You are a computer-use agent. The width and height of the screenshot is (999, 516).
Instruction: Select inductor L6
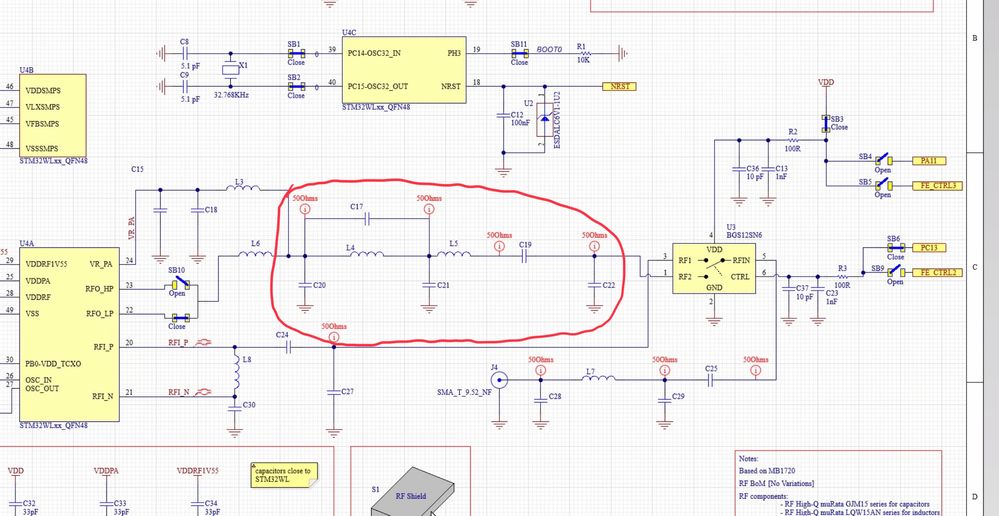pos(255,255)
